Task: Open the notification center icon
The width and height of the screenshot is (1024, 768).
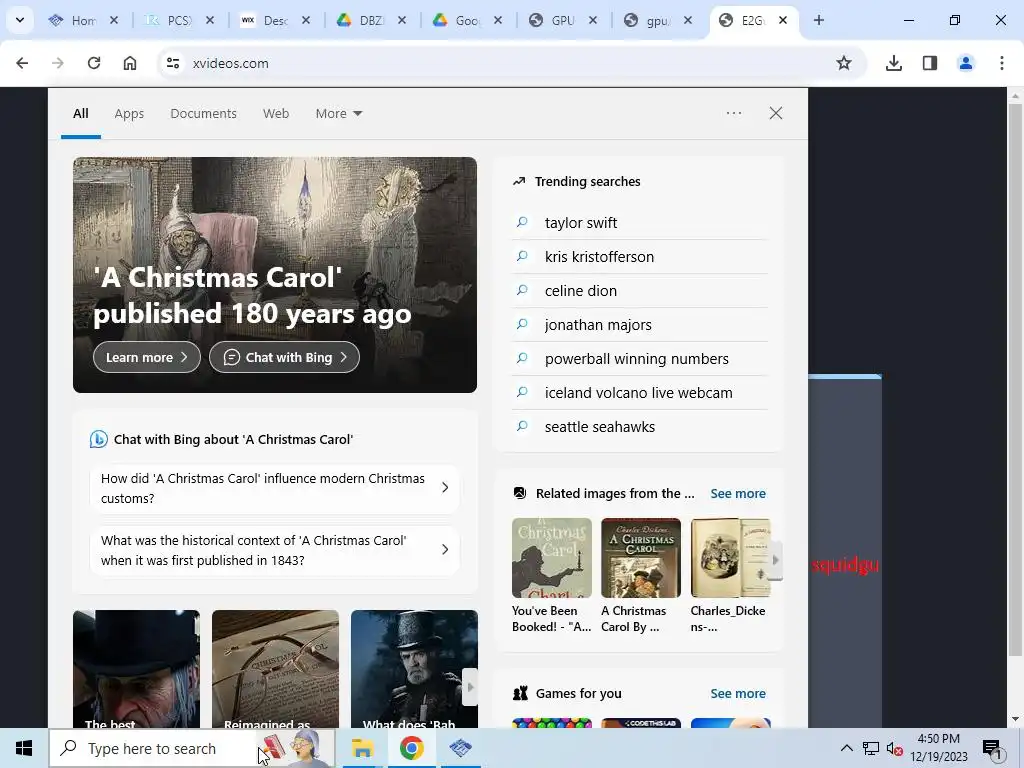Action: (993, 748)
